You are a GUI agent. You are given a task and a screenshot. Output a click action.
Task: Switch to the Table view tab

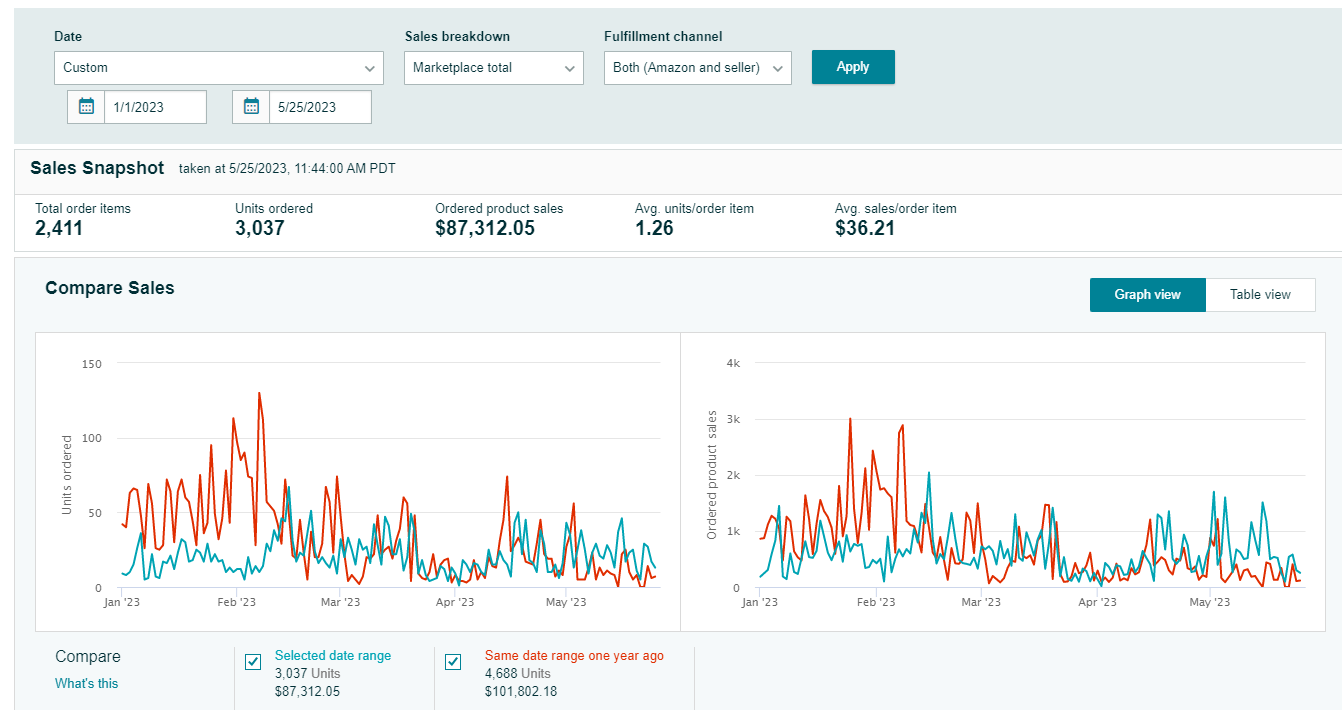(1259, 295)
